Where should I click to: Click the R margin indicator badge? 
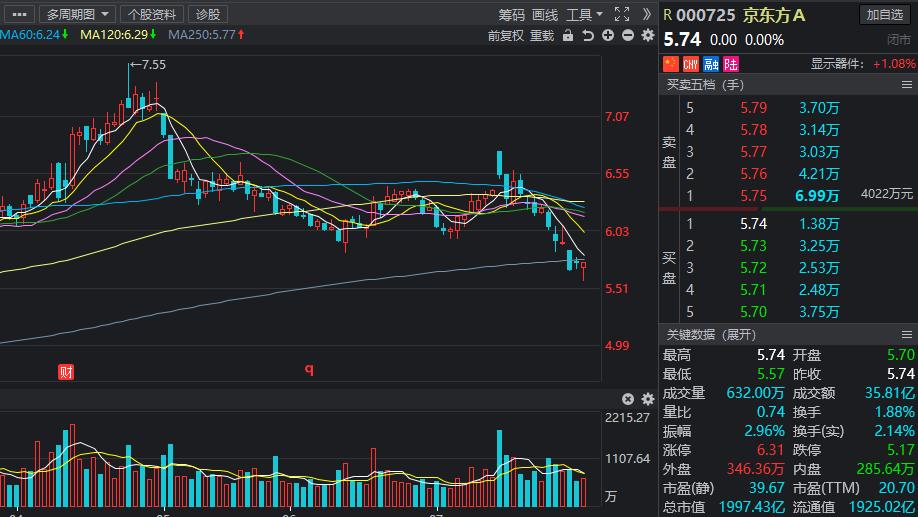coord(667,15)
